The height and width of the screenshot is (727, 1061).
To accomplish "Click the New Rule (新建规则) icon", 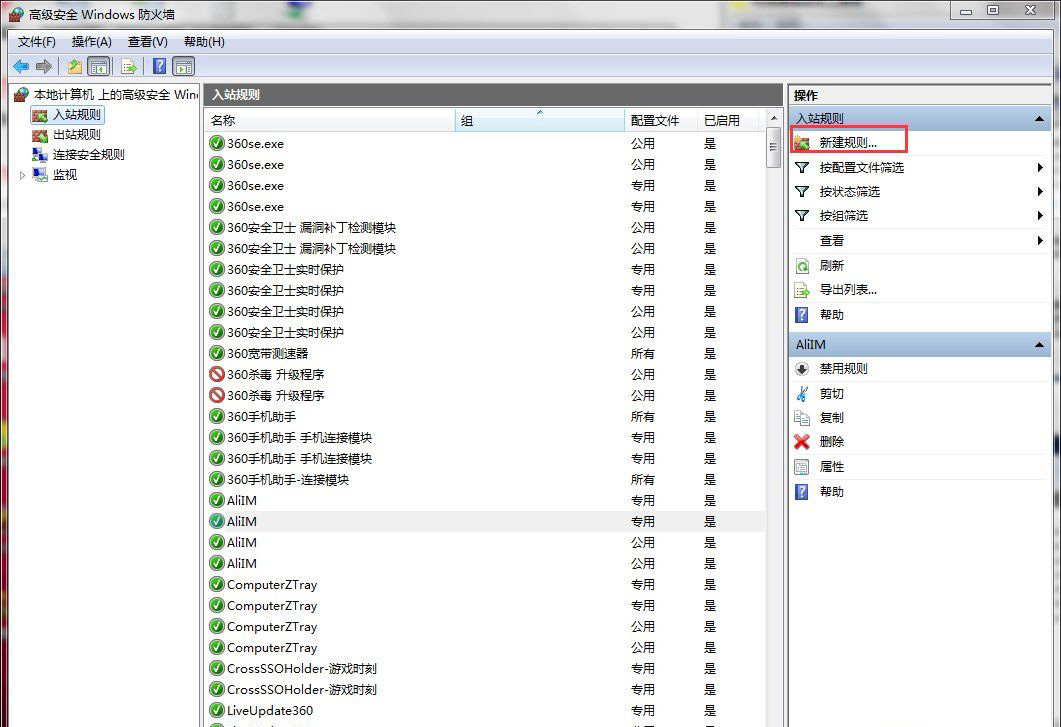I will click(x=802, y=143).
